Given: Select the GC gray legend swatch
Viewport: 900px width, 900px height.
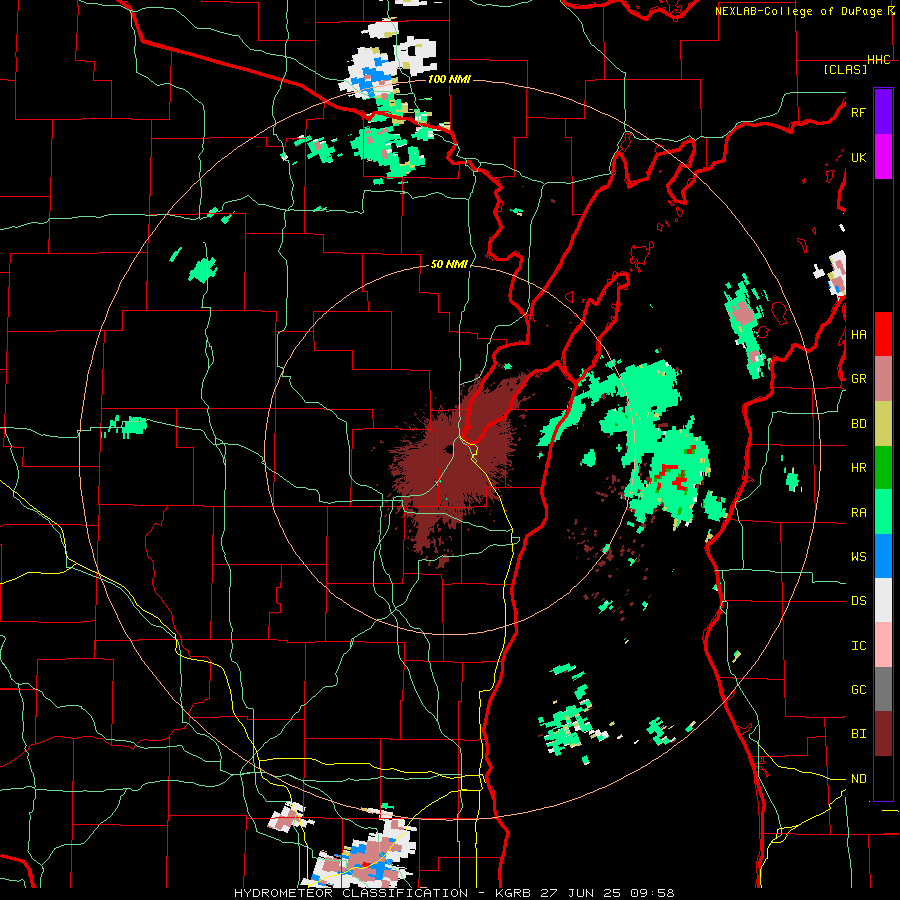Looking at the screenshot, I should (883, 689).
